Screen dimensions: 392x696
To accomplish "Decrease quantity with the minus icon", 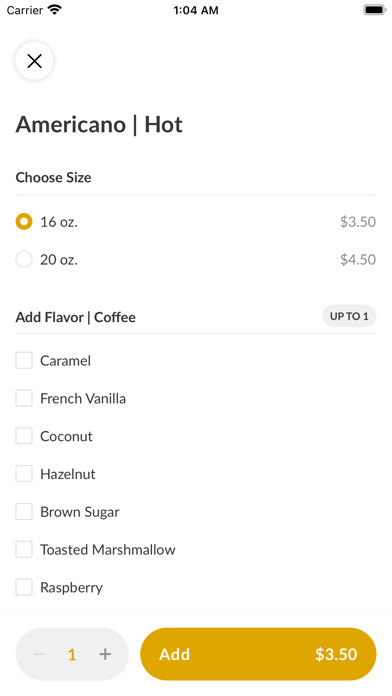I will click(x=39, y=654).
